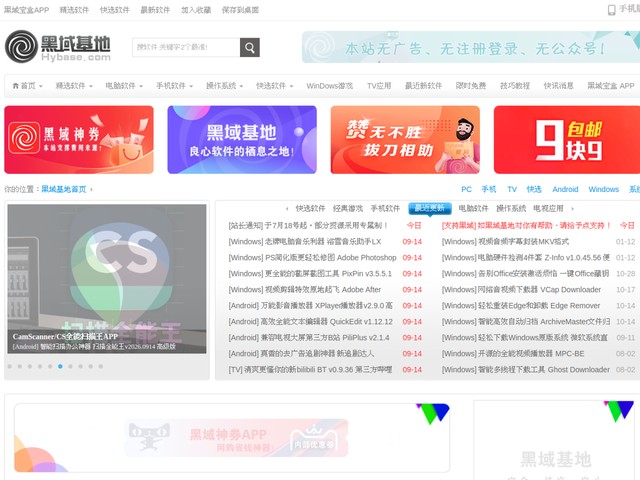The width and height of the screenshot is (640, 480).
Task: Click 保存到桌面 link in top bar
Action: coord(240,10)
